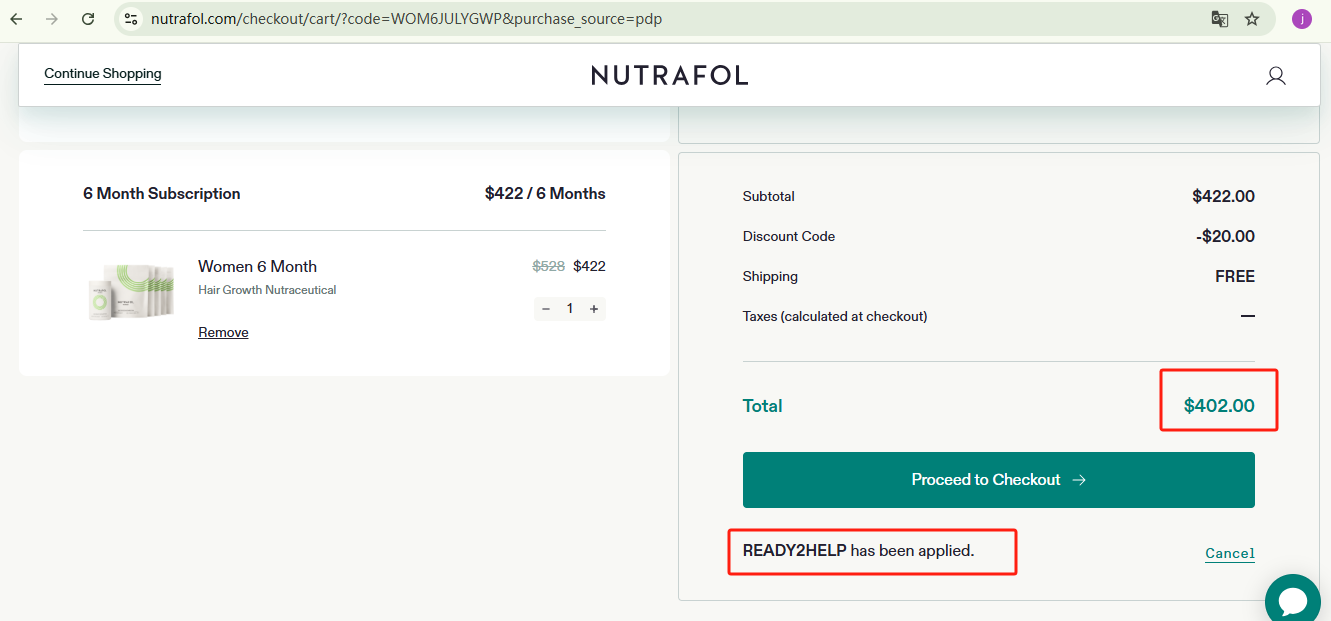Open the Nutrafol account icon
1331x621 pixels.
(x=1276, y=75)
